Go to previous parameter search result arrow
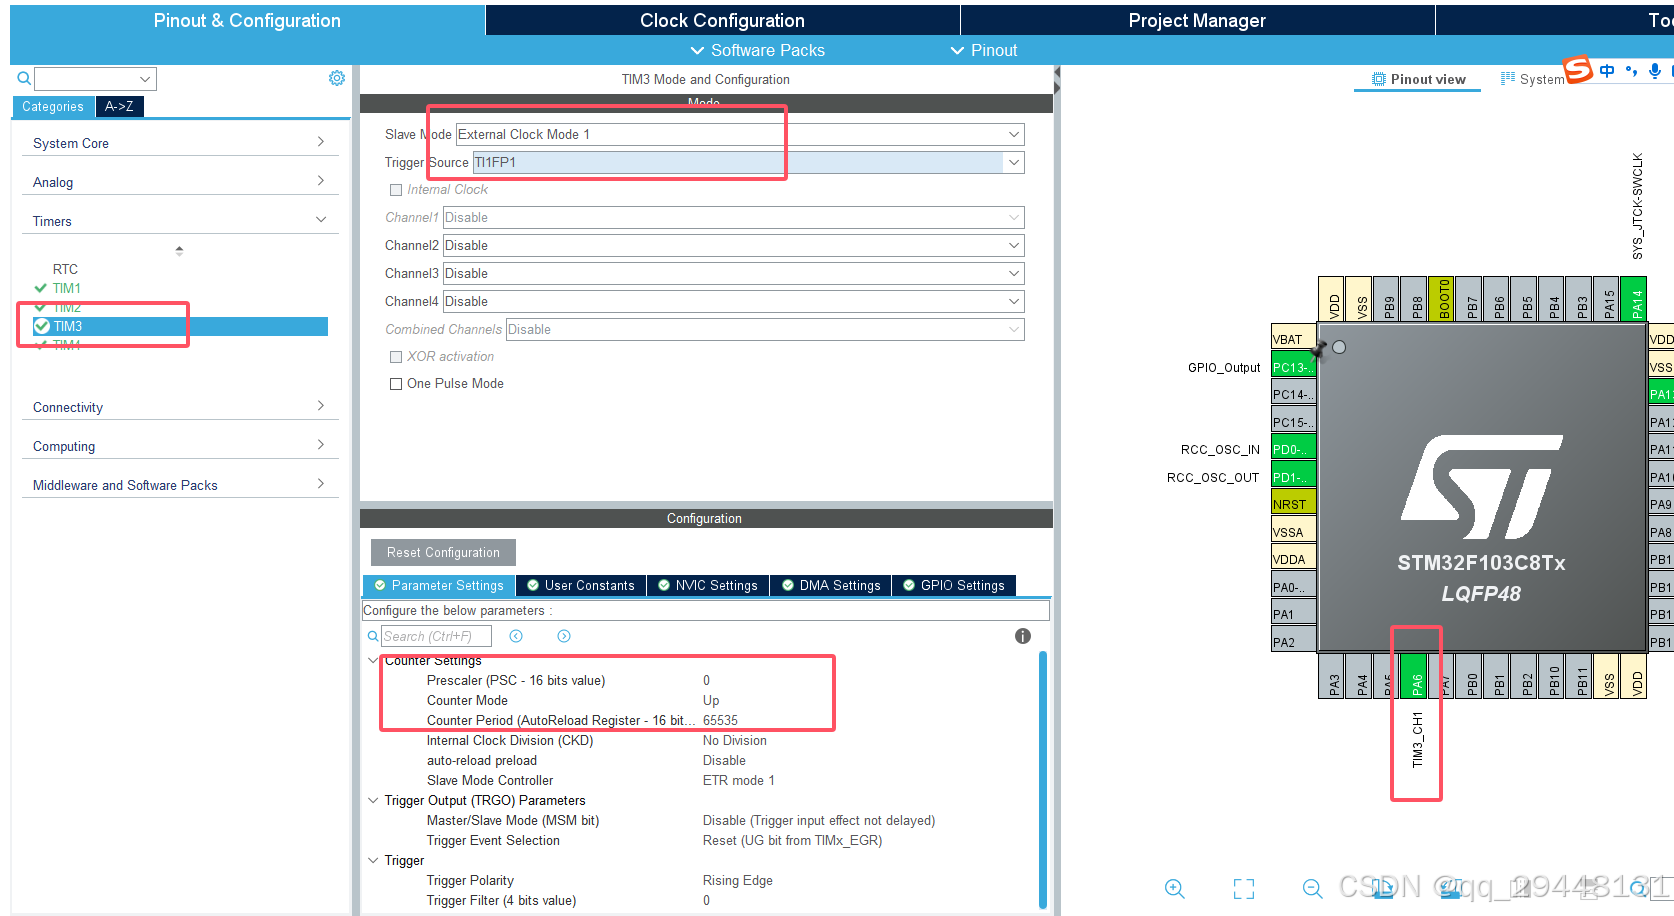1674x916 pixels. (516, 636)
